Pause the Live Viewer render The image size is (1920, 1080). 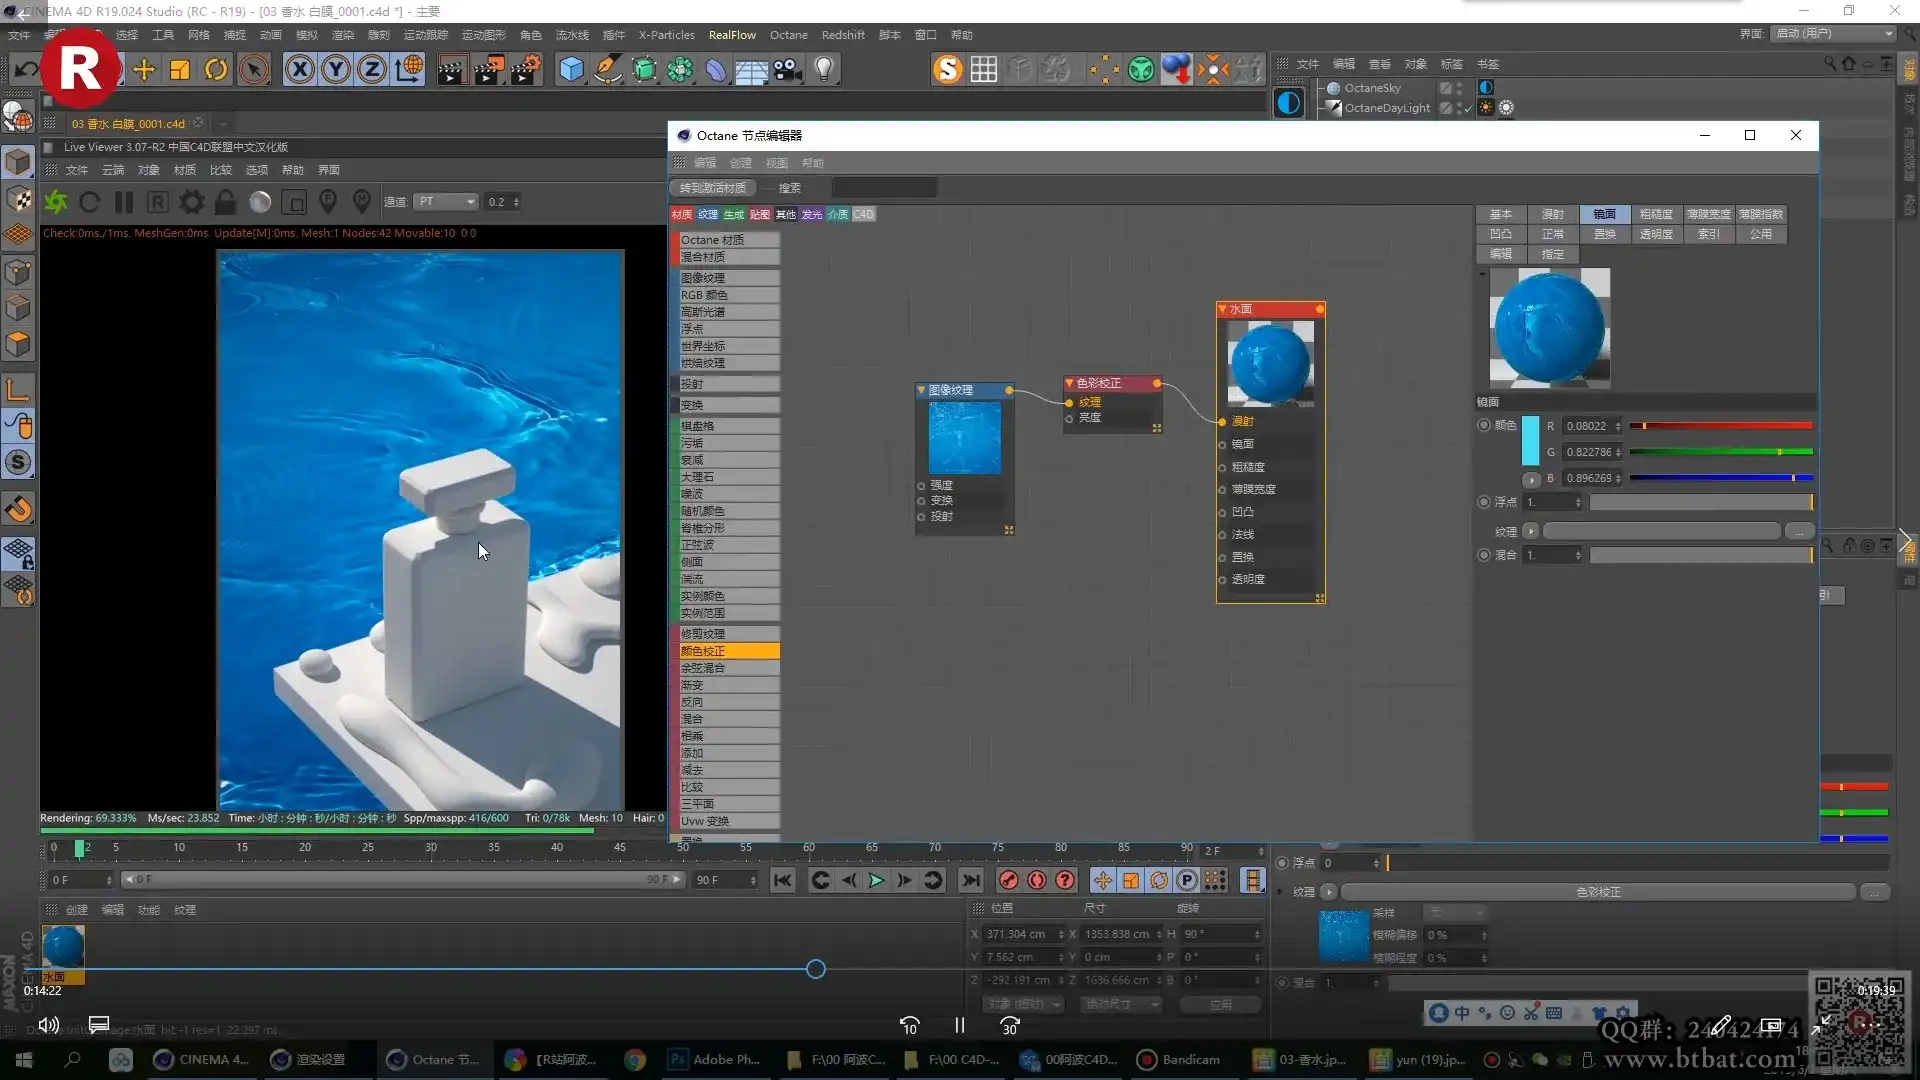click(x=124, y=201)
